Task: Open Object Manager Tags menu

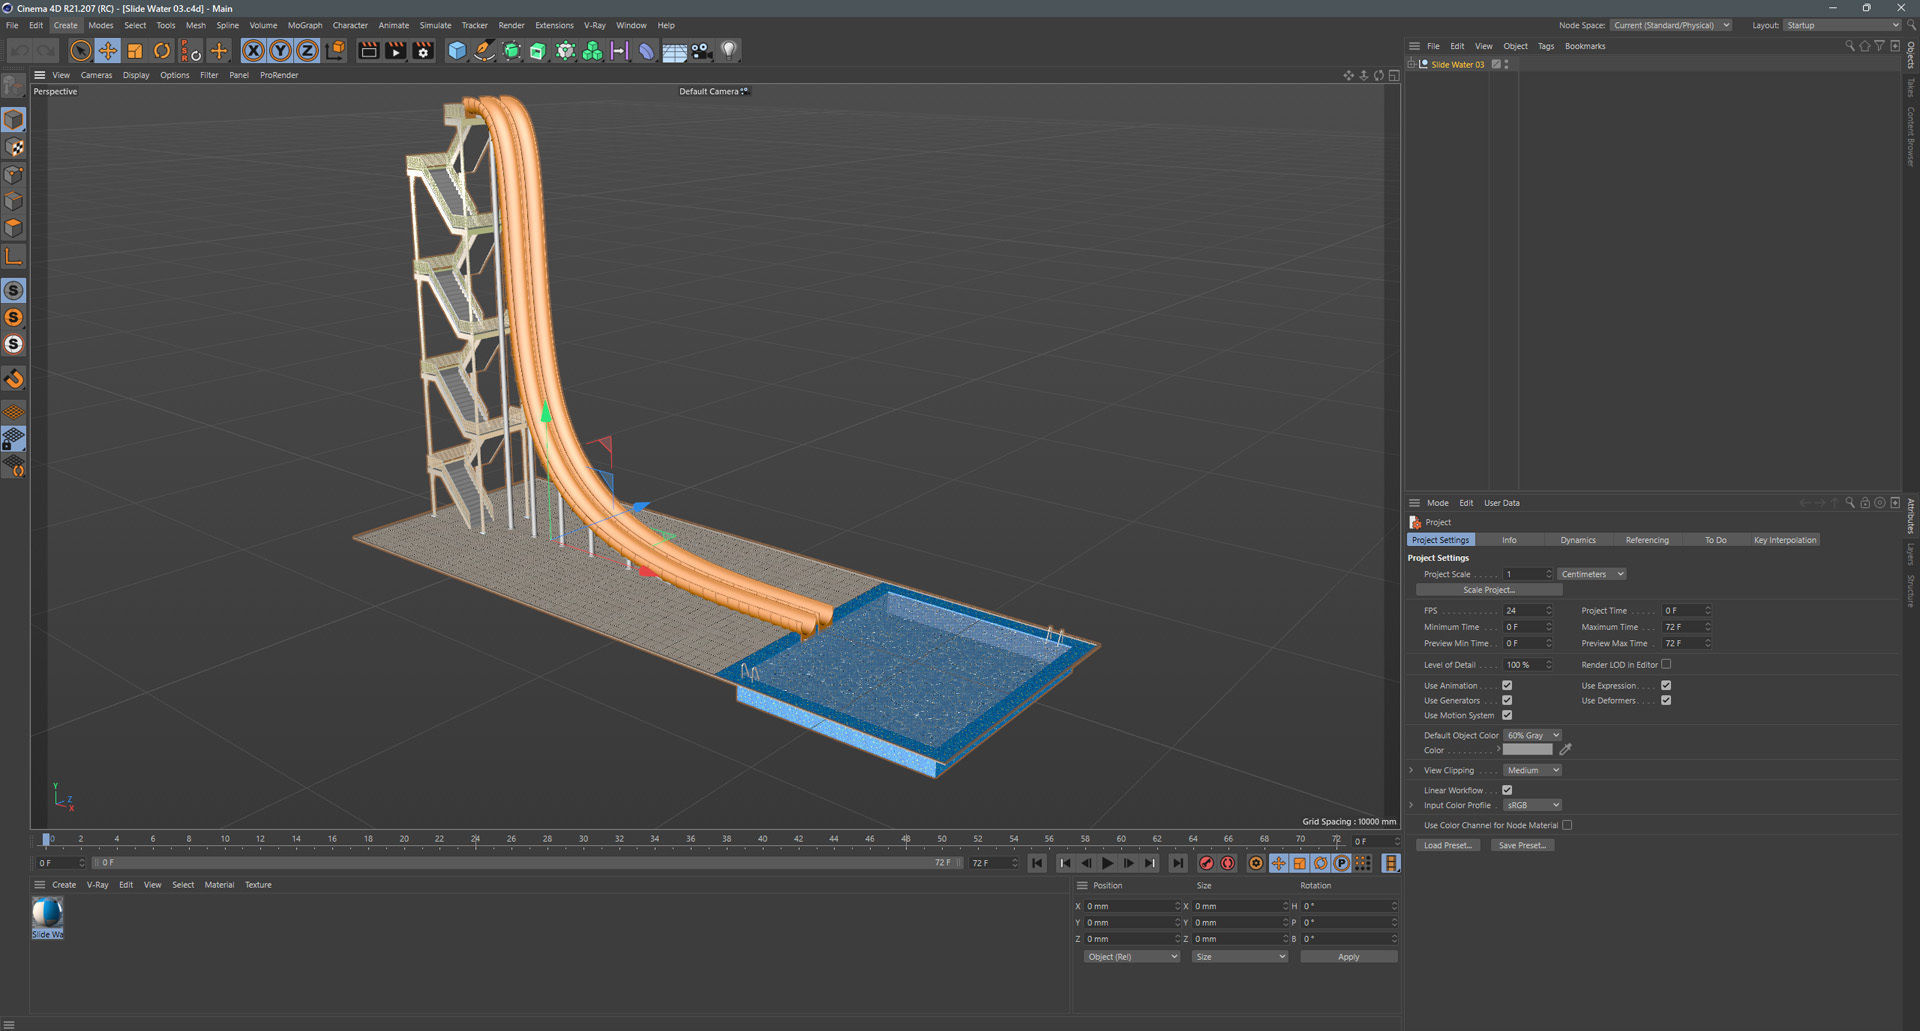Action: pos(1546,46)
